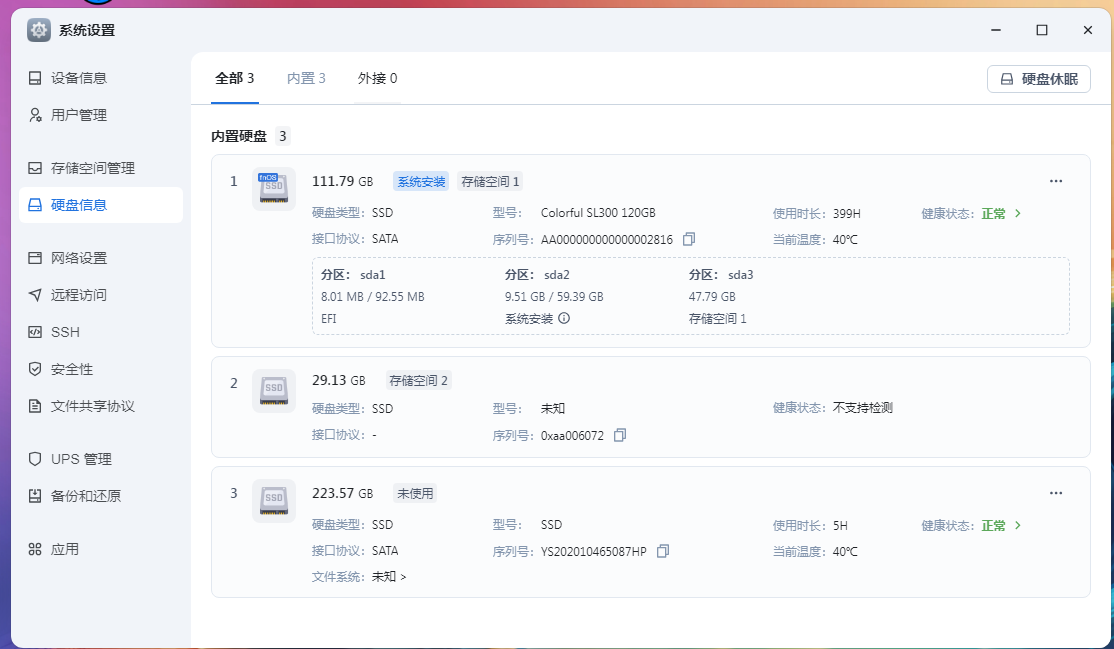Click the 存储空间管理 tray icon

tap(35, 168)
